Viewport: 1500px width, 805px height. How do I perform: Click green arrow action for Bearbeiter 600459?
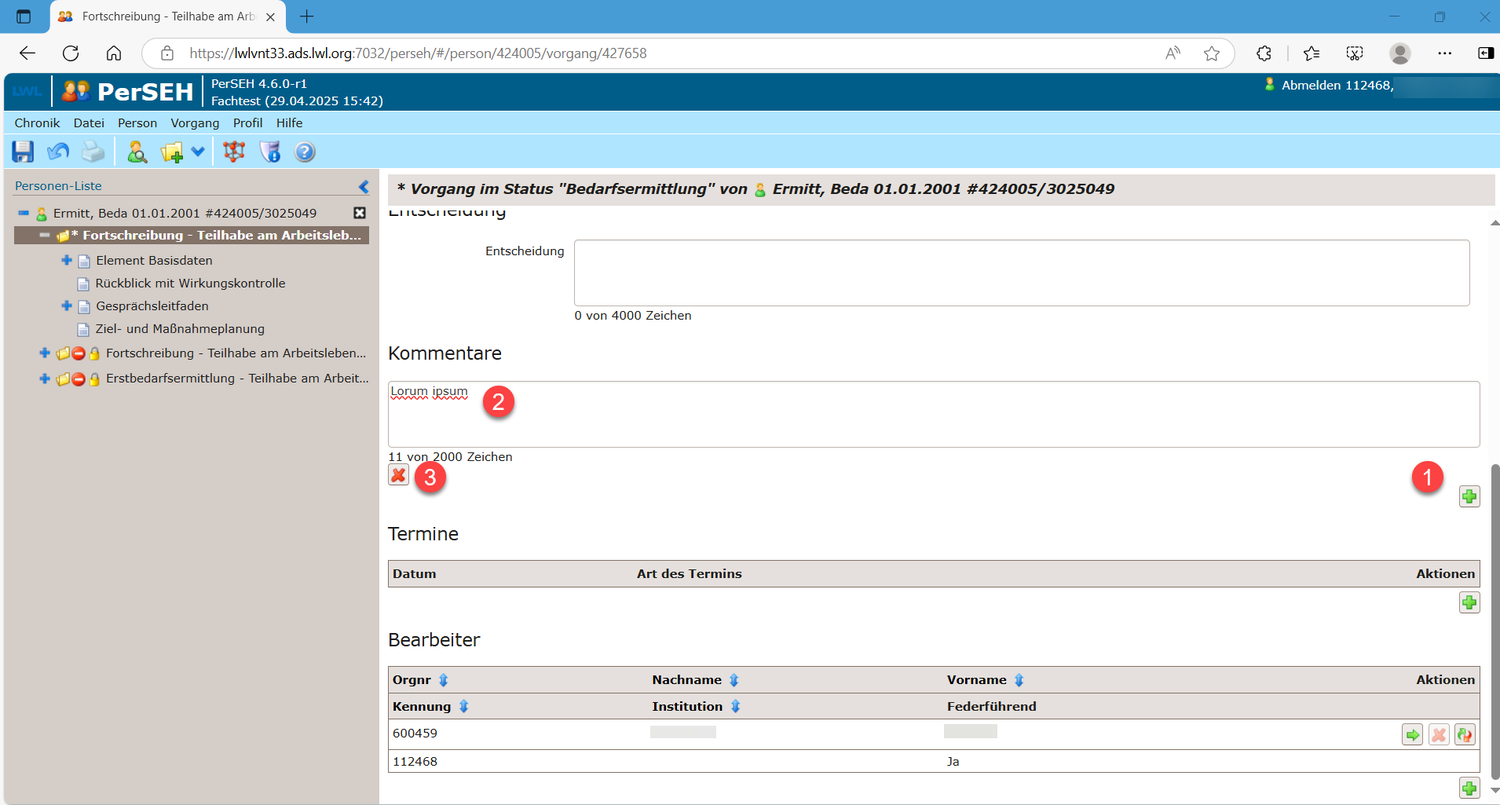click(x=1412, y=735)
